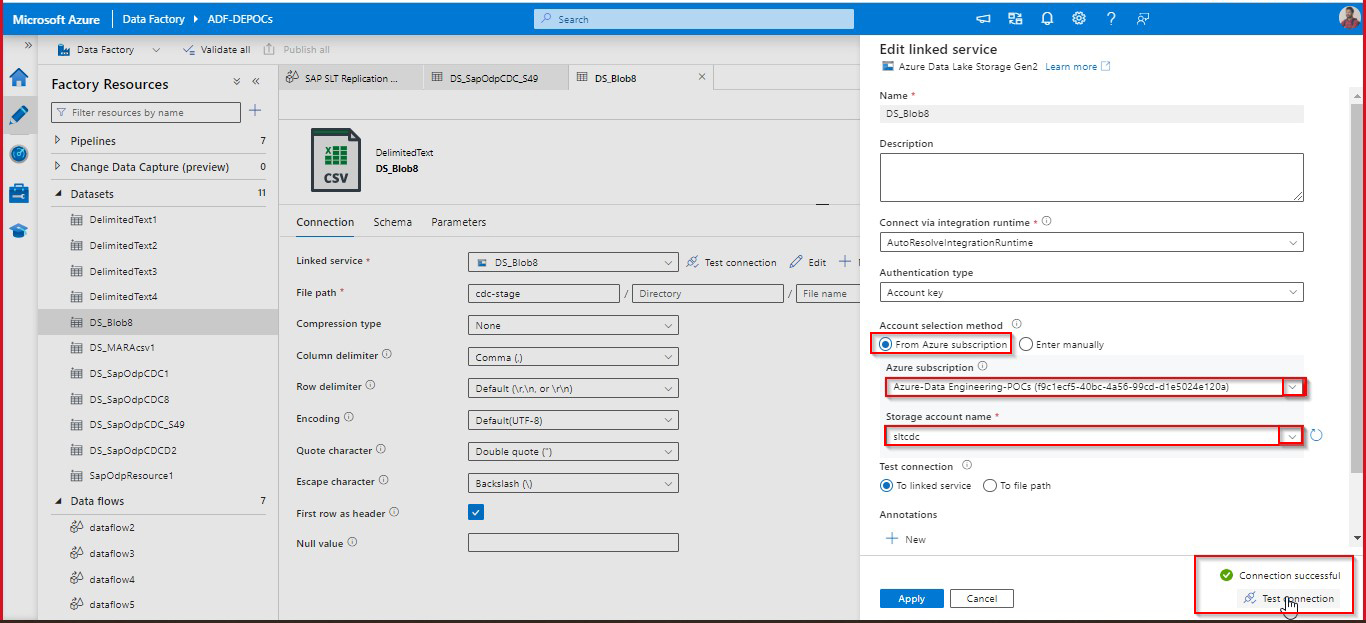Click the top Search box

pyautogui.click(x=694, y=18)
